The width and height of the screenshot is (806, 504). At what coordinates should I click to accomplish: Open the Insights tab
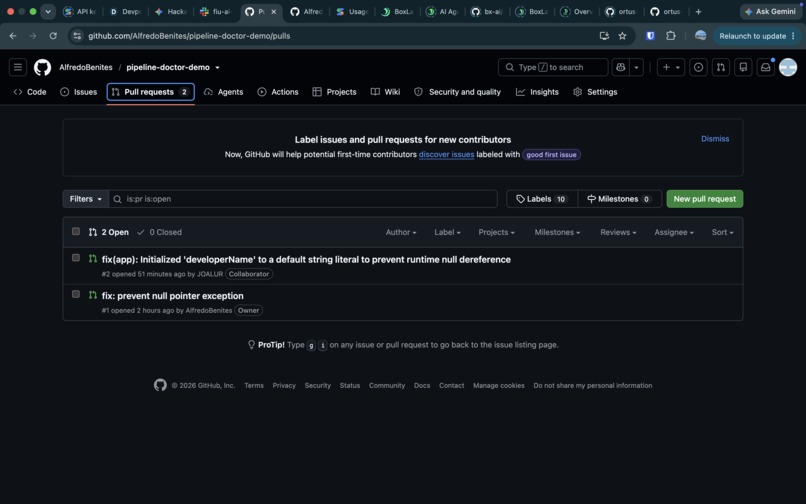click(538, 92)
